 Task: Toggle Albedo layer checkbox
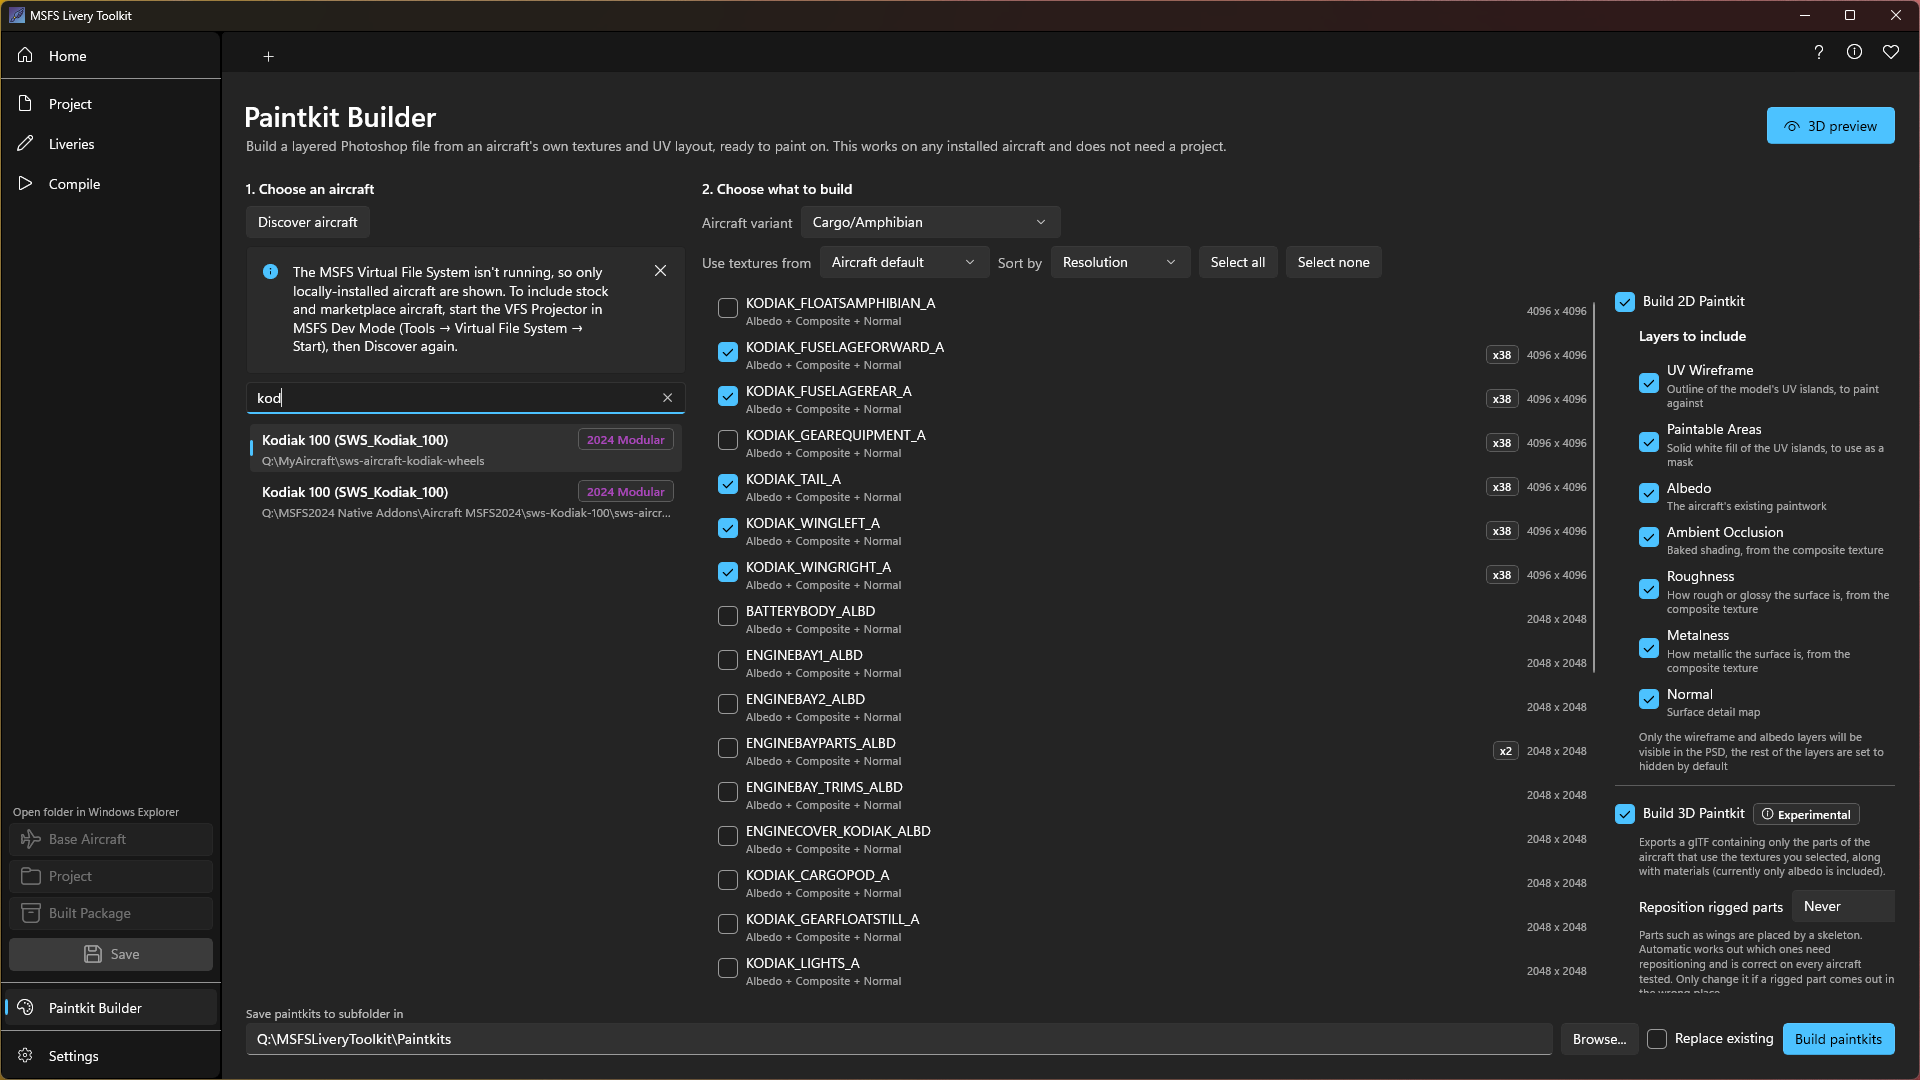pos(1649,493)
